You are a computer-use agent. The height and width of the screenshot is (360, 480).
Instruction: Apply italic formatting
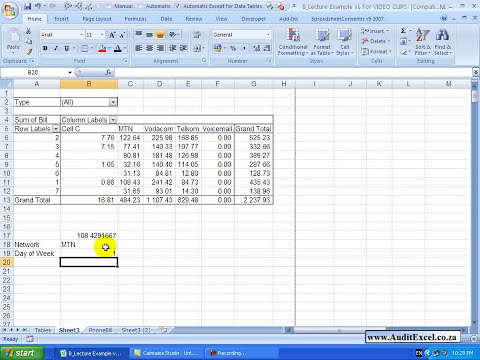click(56, 49)
